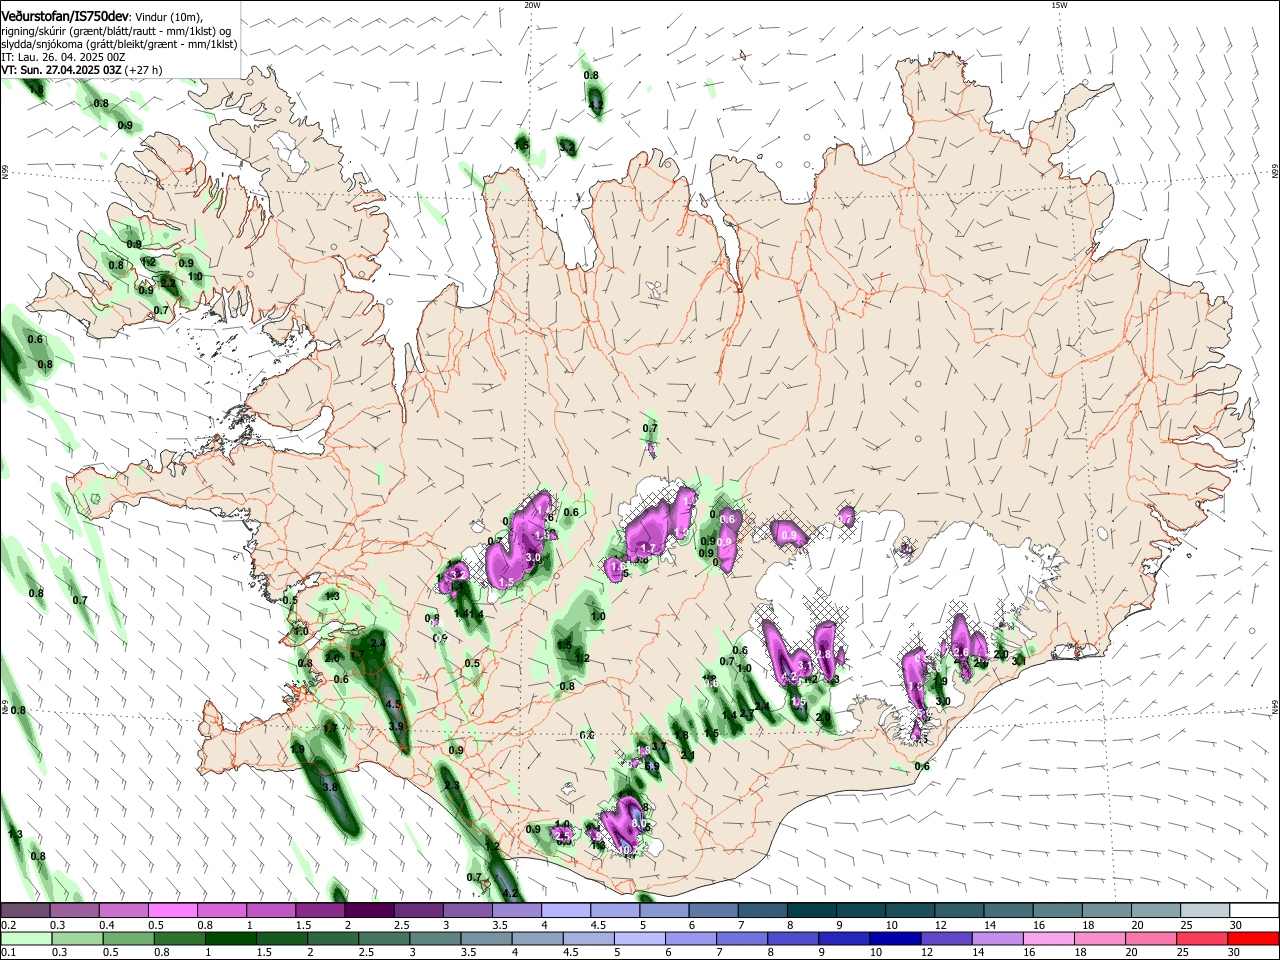The image size is (1280, 960).
Task: Pick the crimson 25–30 rain legend swatch
Action: click(1203, 938)
